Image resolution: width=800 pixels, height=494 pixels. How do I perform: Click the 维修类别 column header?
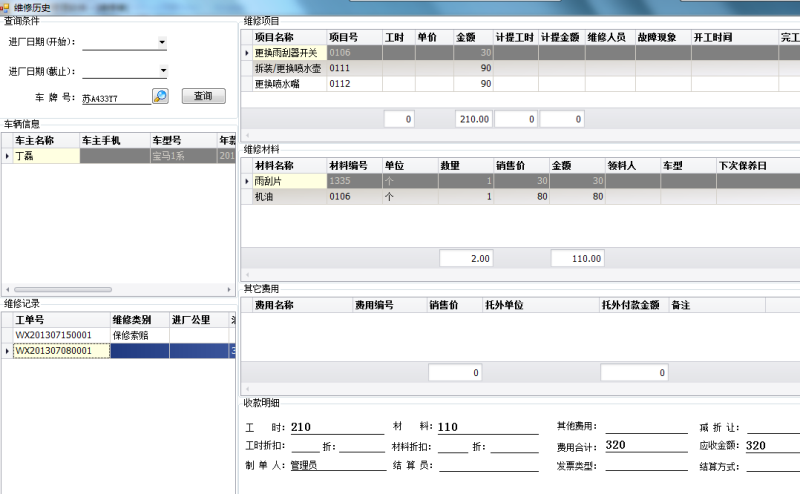(140, 320)
